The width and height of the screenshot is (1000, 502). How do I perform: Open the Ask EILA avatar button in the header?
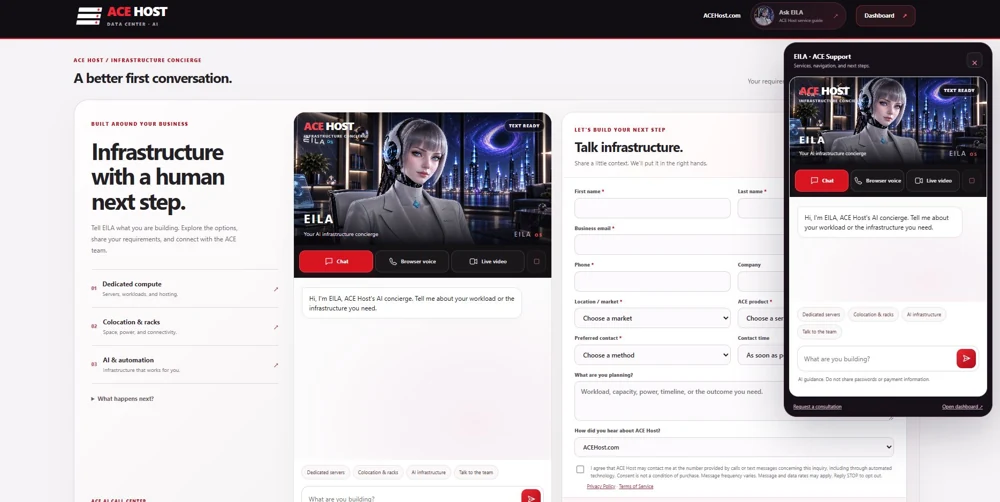click(x=798, y=16)
